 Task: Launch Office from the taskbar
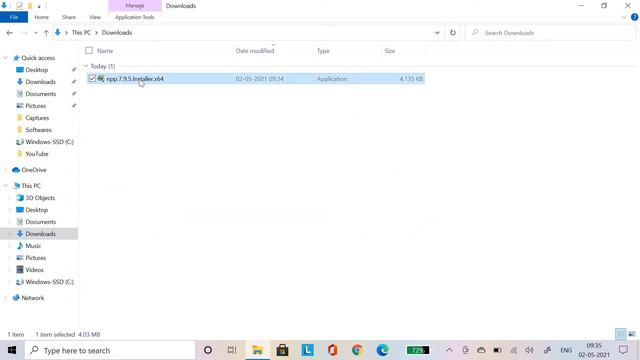click(332, 350)
